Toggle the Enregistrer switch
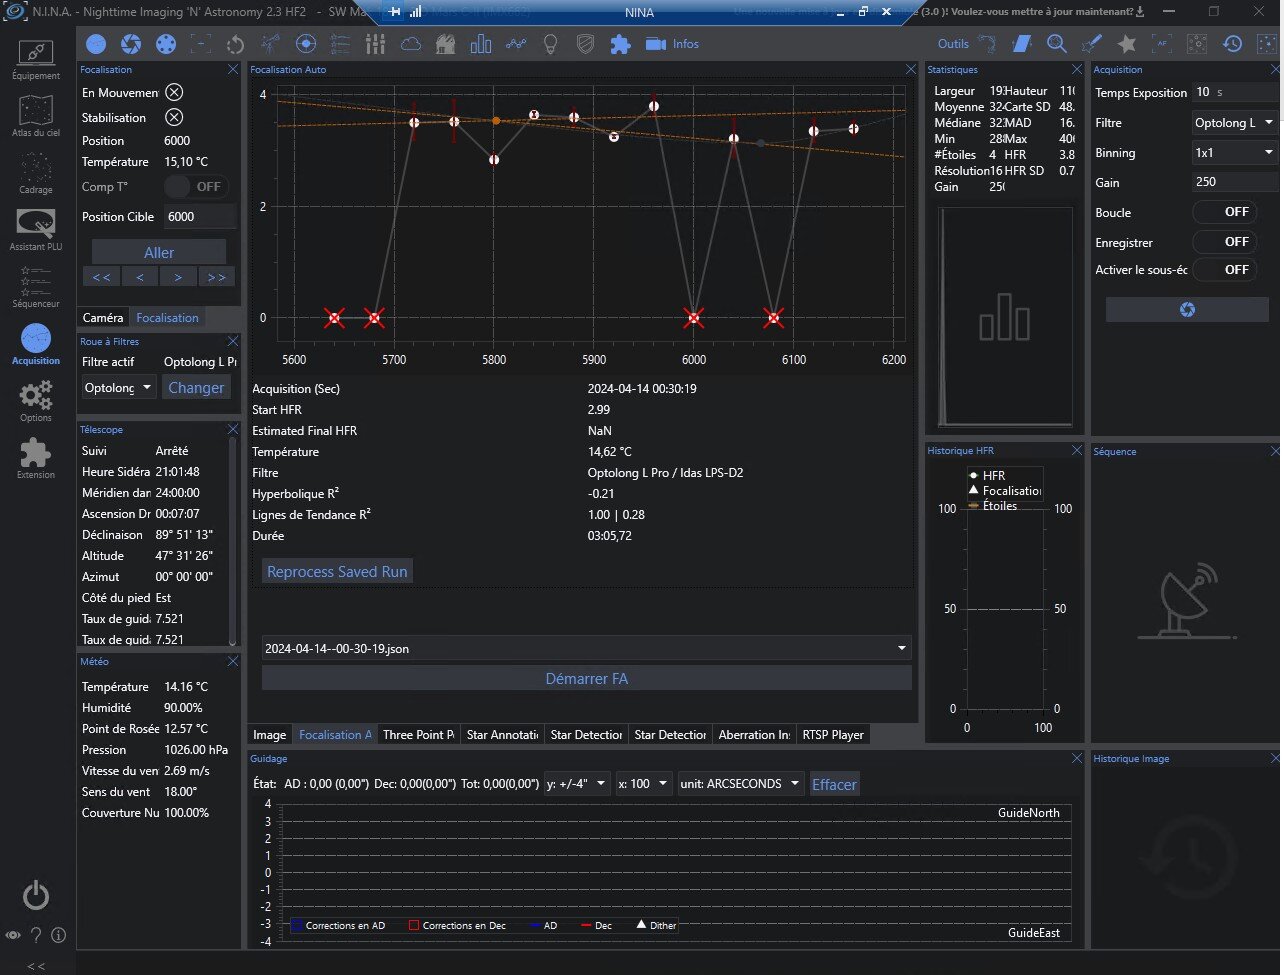1284x975 pixels. (1224, 242)
